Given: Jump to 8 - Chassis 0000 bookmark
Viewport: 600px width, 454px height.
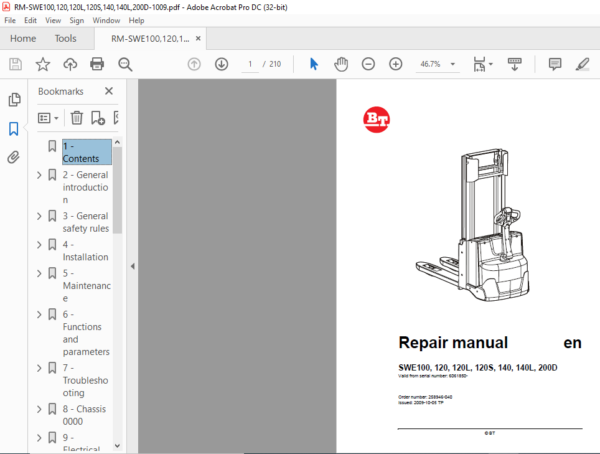Looking at the screenshot, I should pos(84,415).
